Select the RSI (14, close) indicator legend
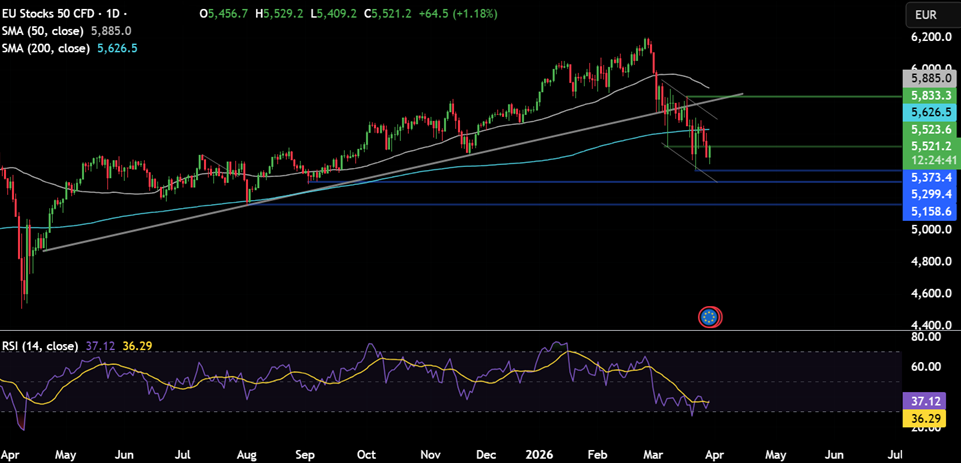This screenshot has width=961, height=463. pos(40,346)
